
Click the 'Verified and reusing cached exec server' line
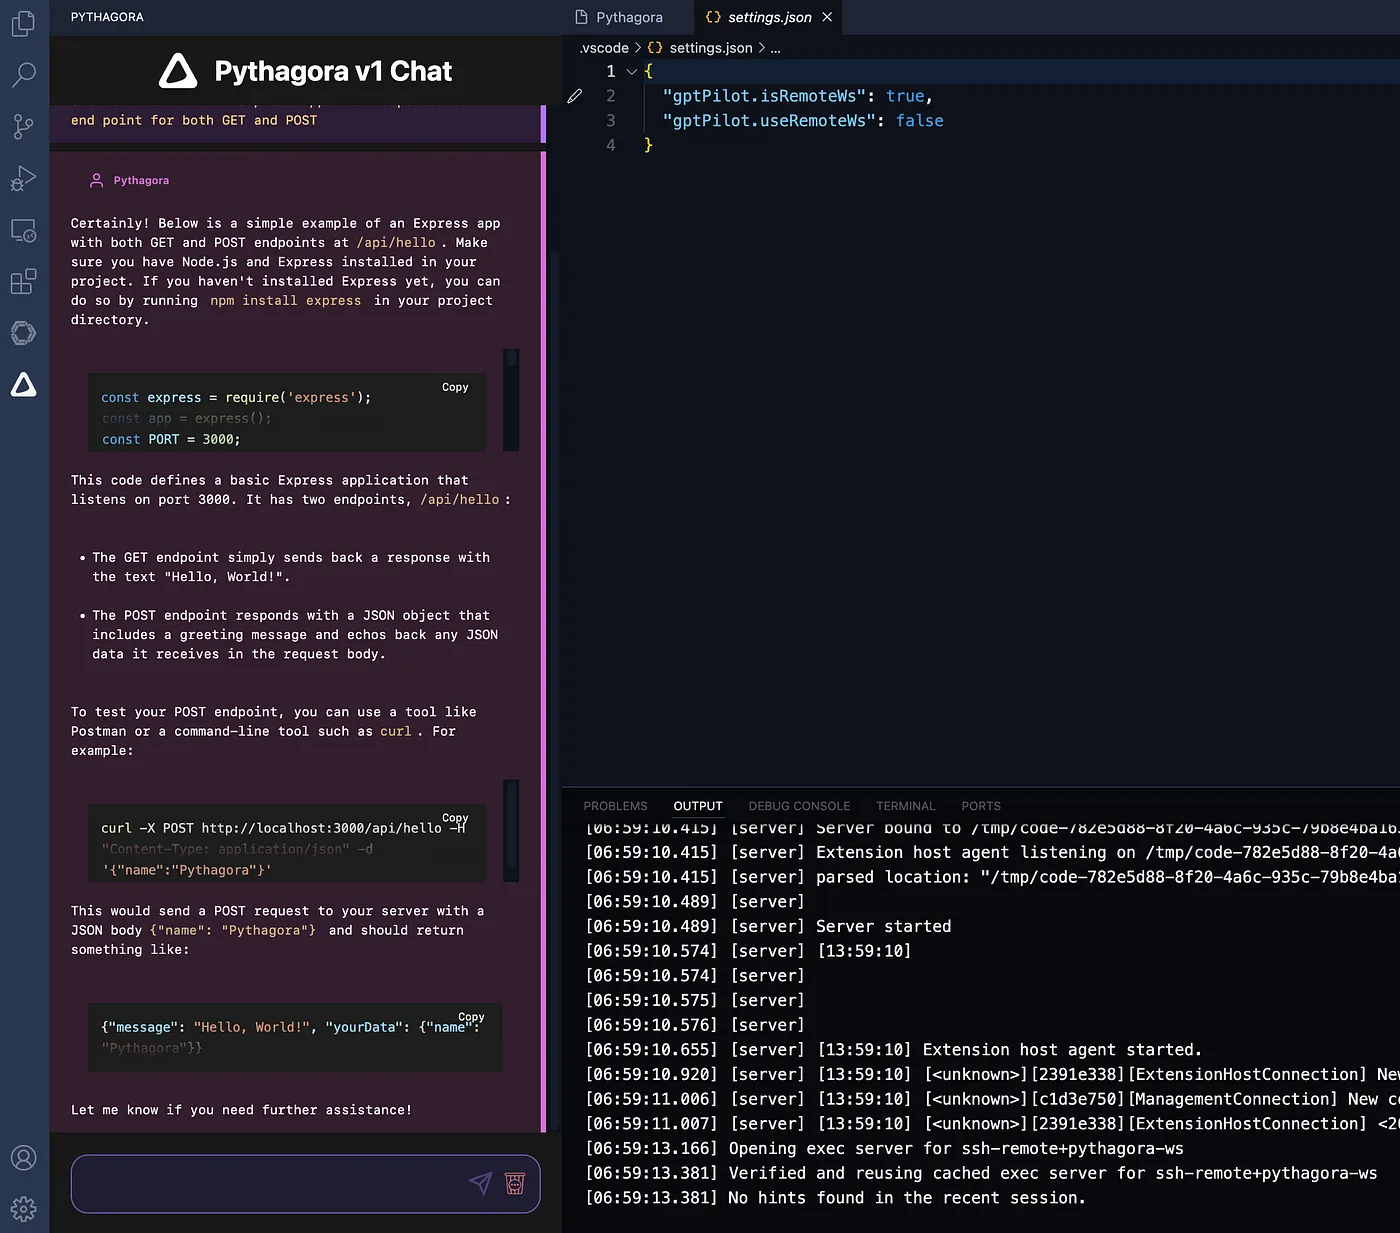[1053, 1173]
